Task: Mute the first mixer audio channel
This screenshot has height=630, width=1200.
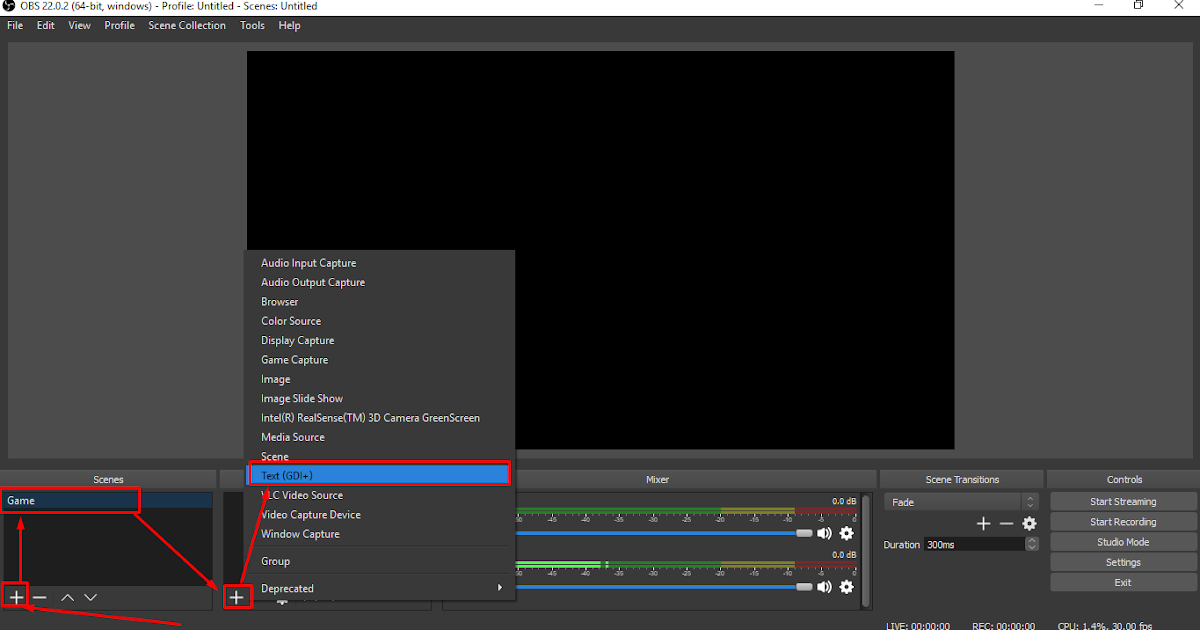Action: click(x=825, y=534)
